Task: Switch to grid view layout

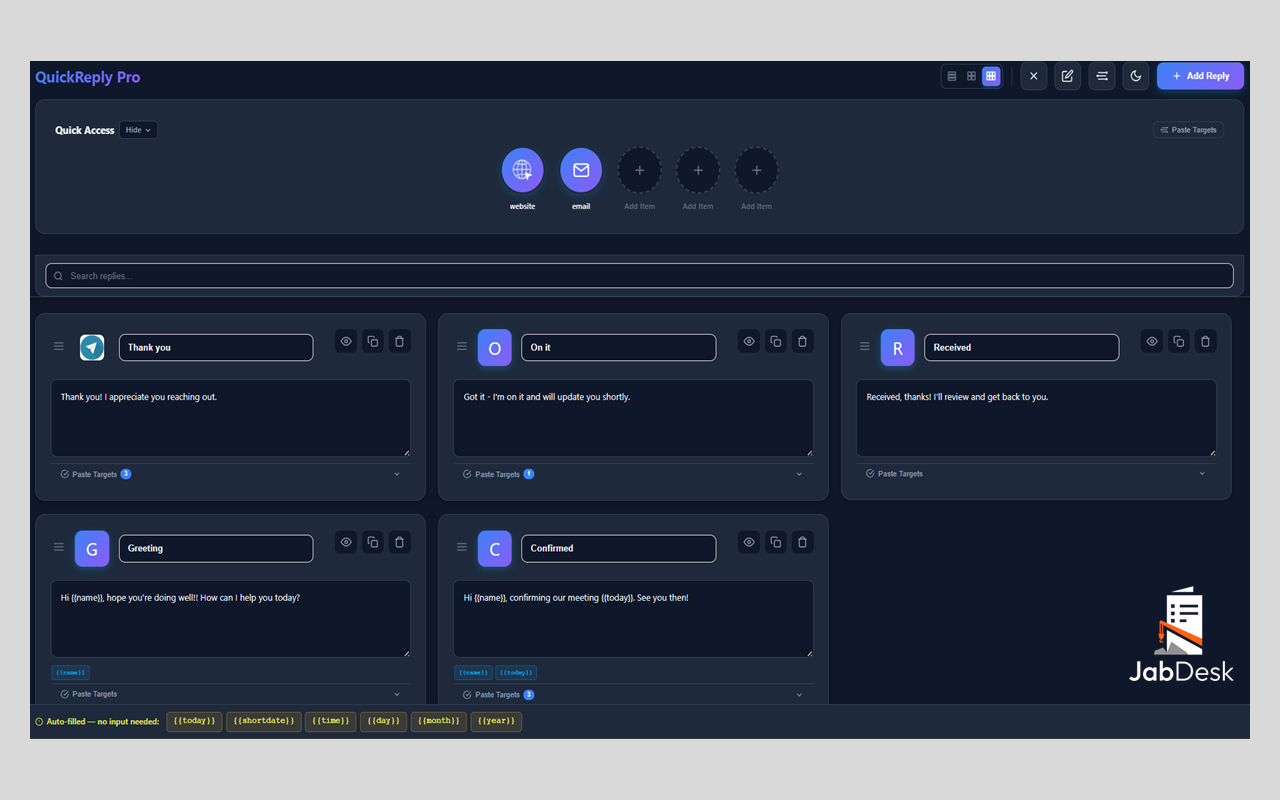Action: point(971,76)
